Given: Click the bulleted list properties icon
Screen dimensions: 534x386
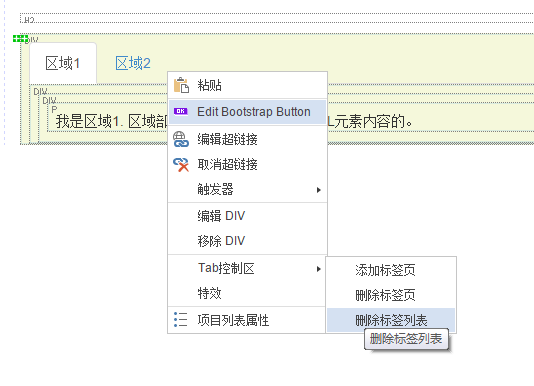Looking at the screenshot, I should coord(180,320).
